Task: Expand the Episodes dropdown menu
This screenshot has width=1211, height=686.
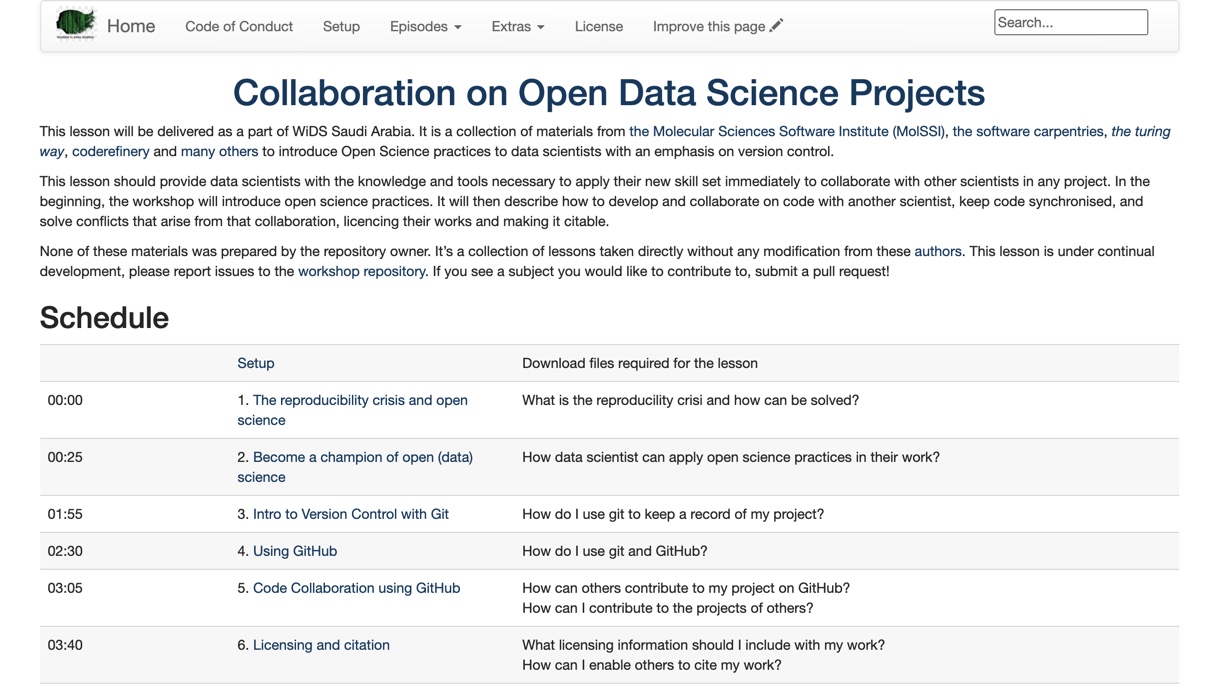Action: (x=425, y=26)
